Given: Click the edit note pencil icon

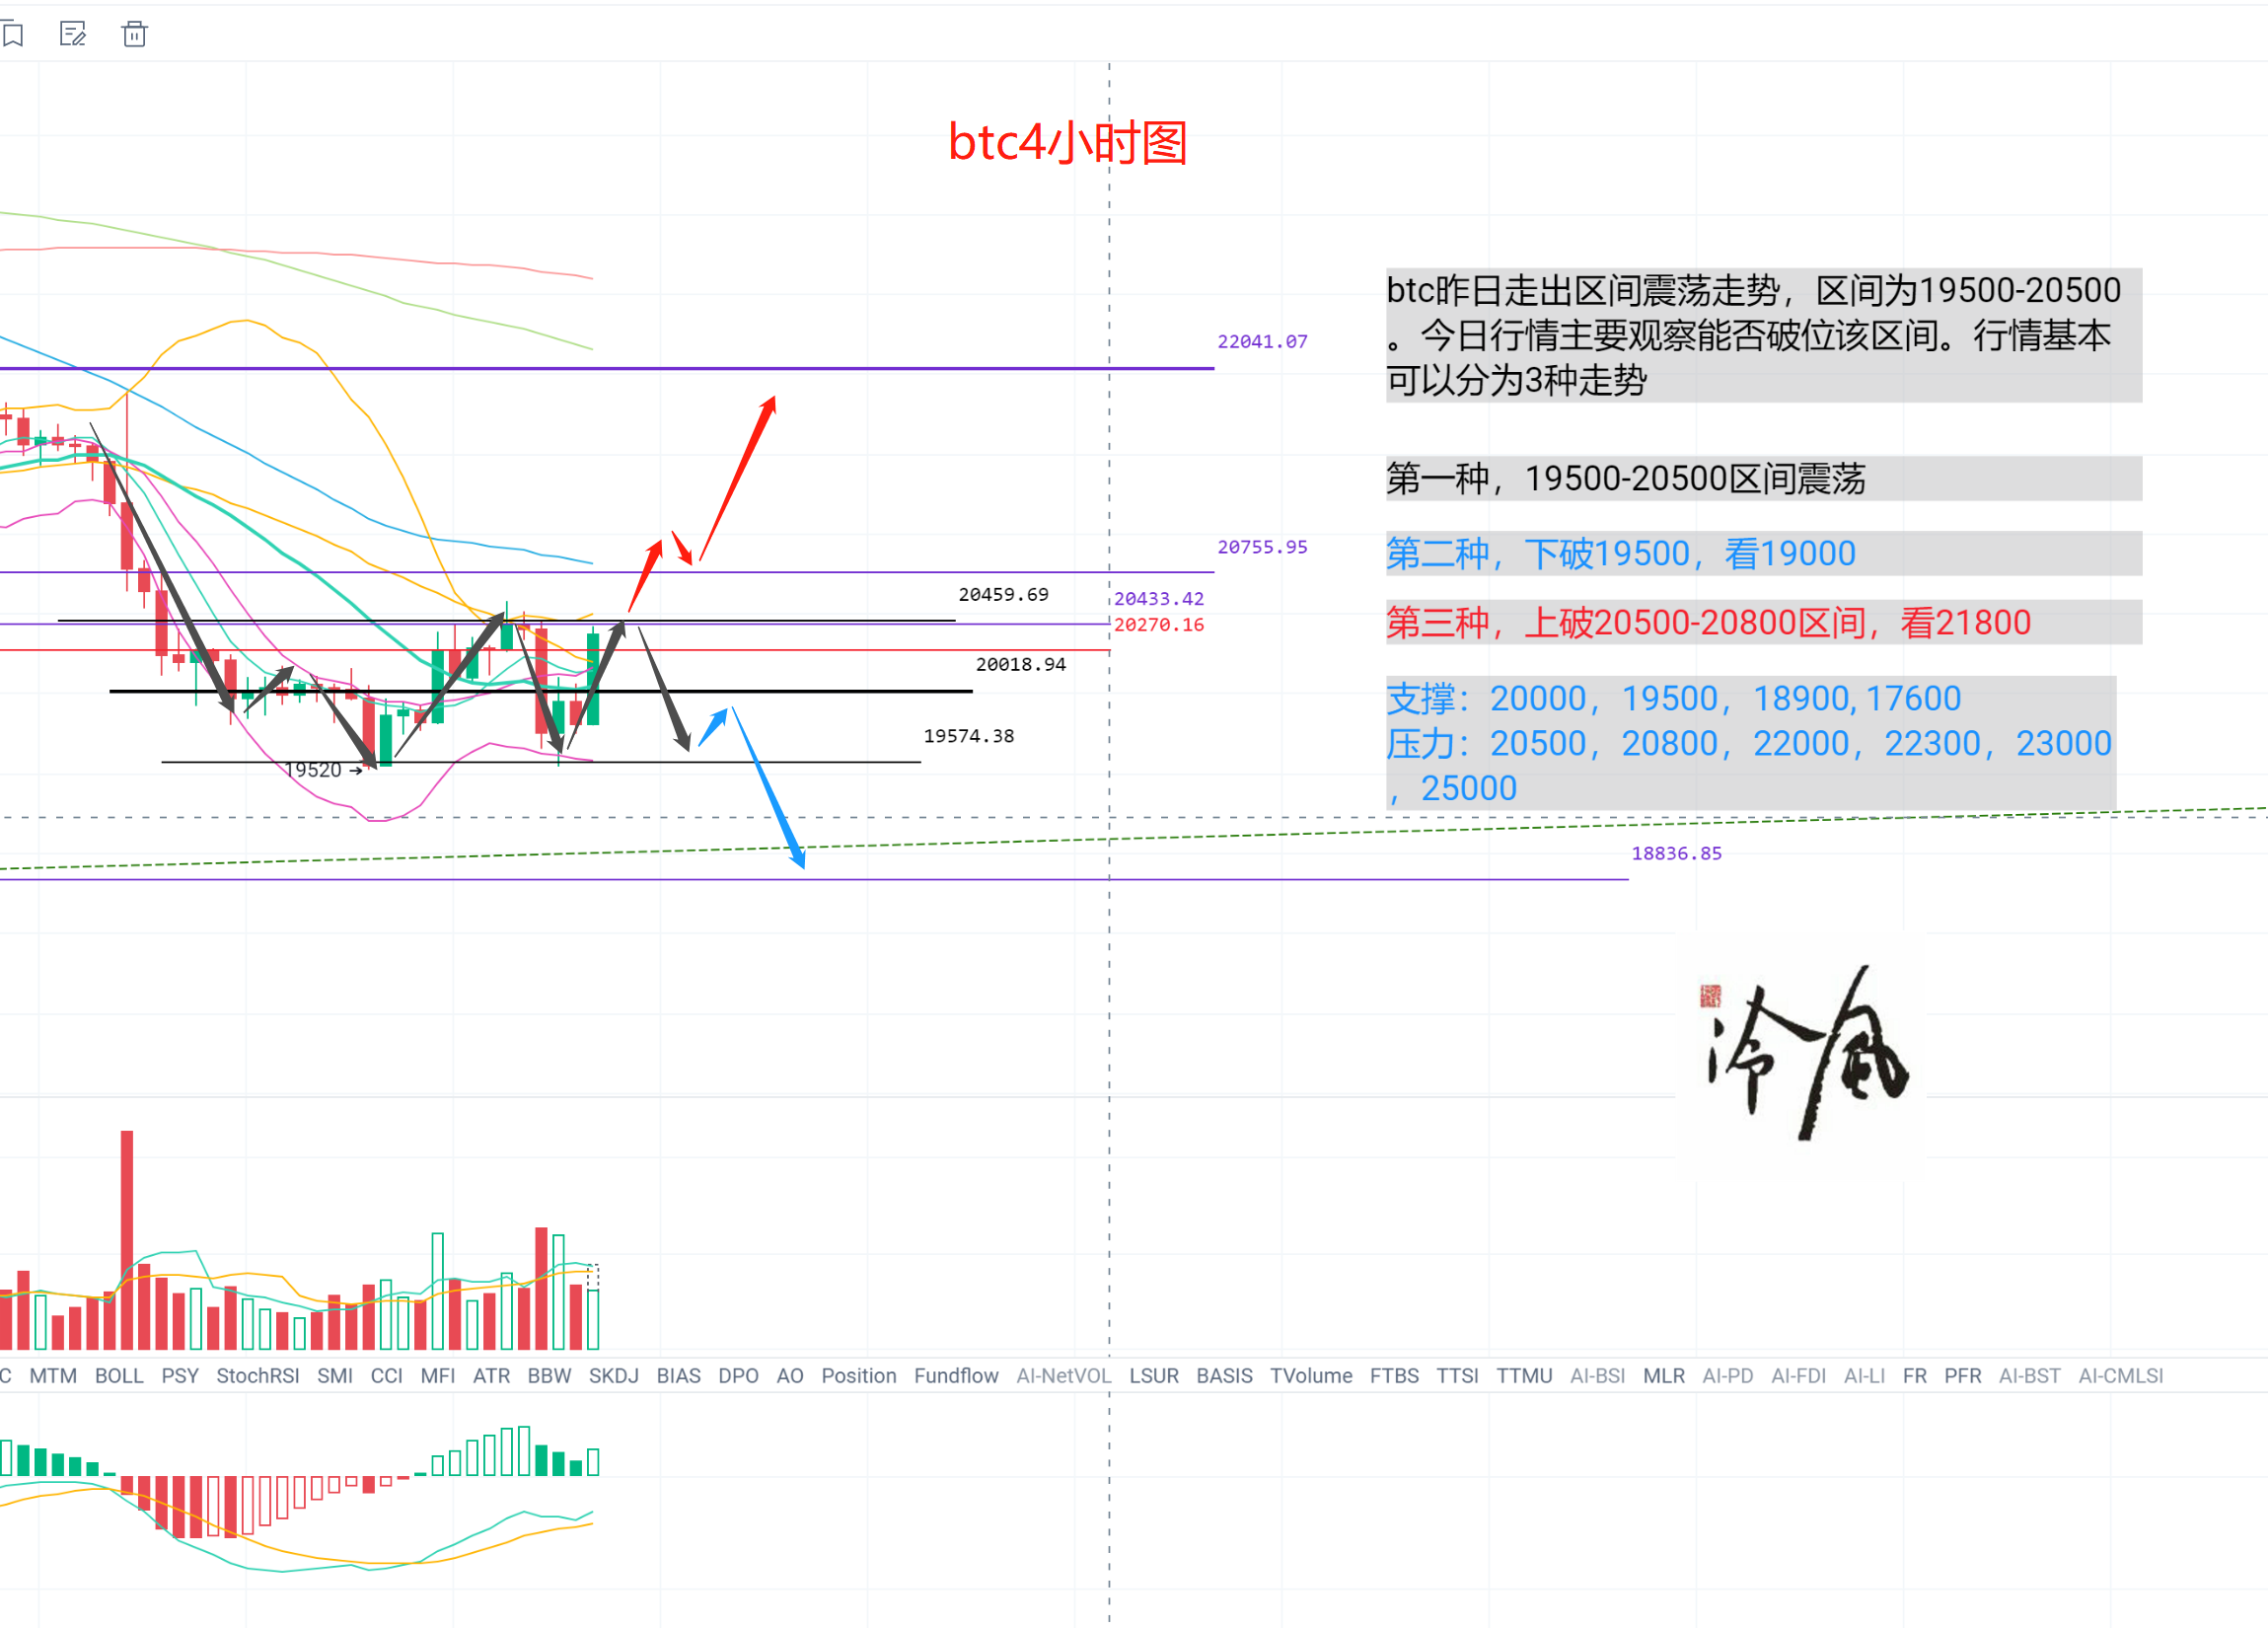Looking at the screenshot, I should [73, 35].
